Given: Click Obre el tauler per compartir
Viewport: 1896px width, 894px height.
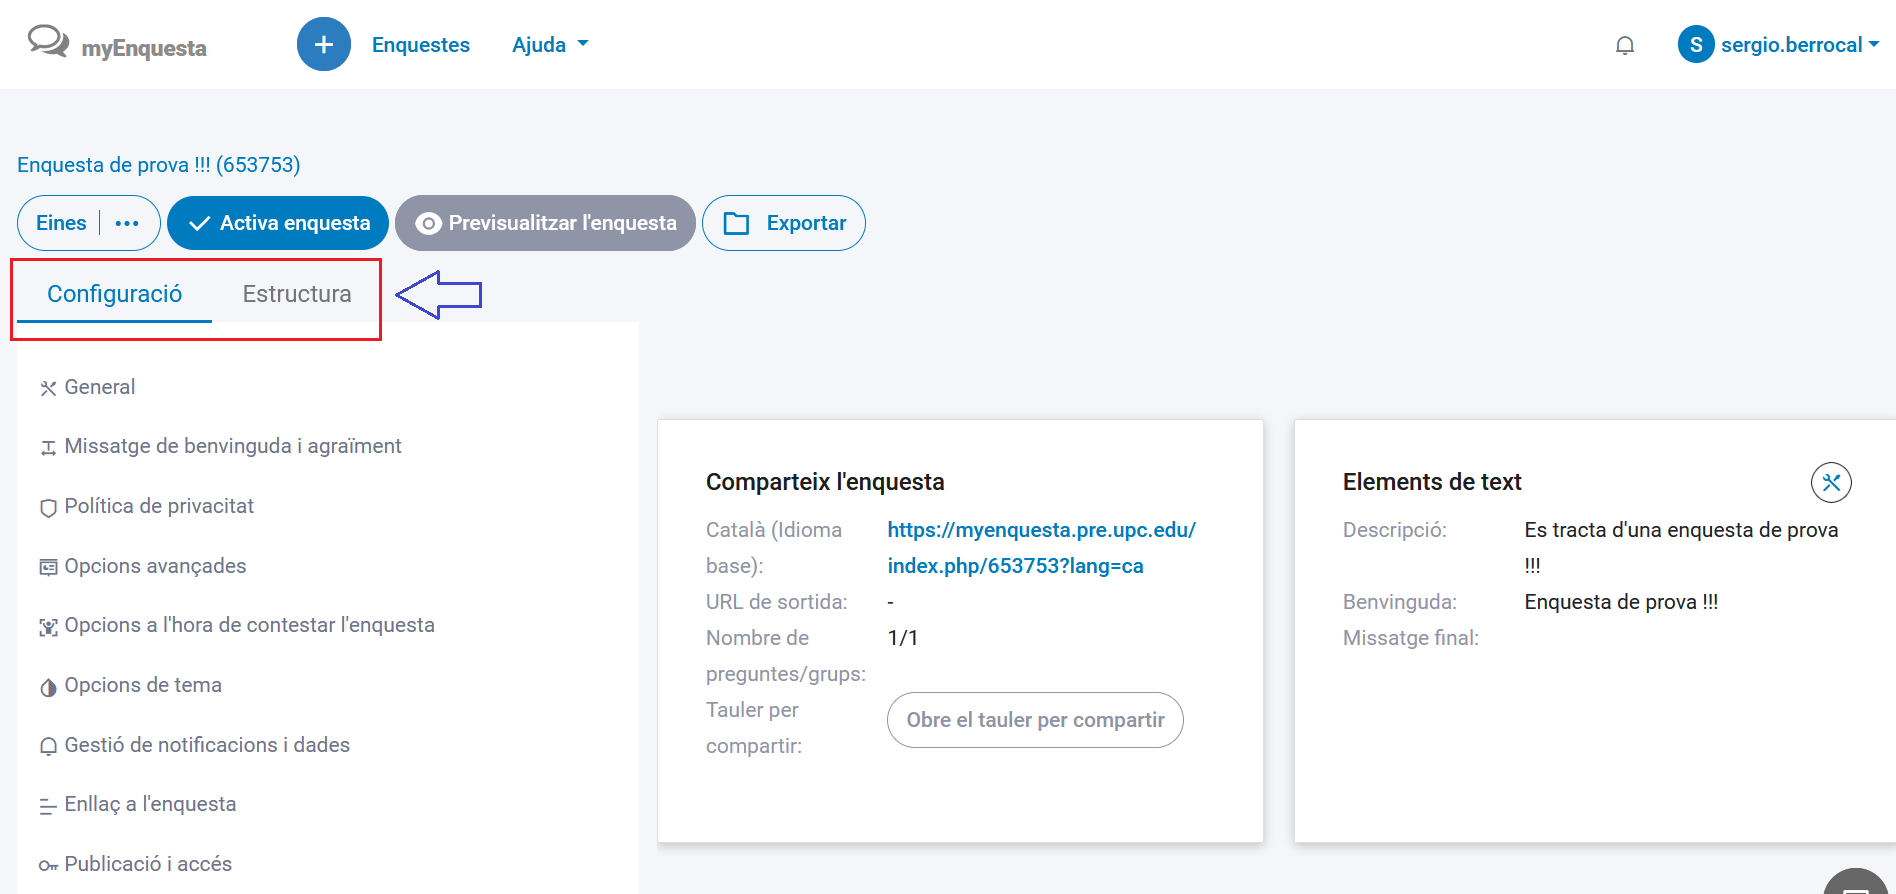Looking at the screenshot, I should coord(1034,720).
